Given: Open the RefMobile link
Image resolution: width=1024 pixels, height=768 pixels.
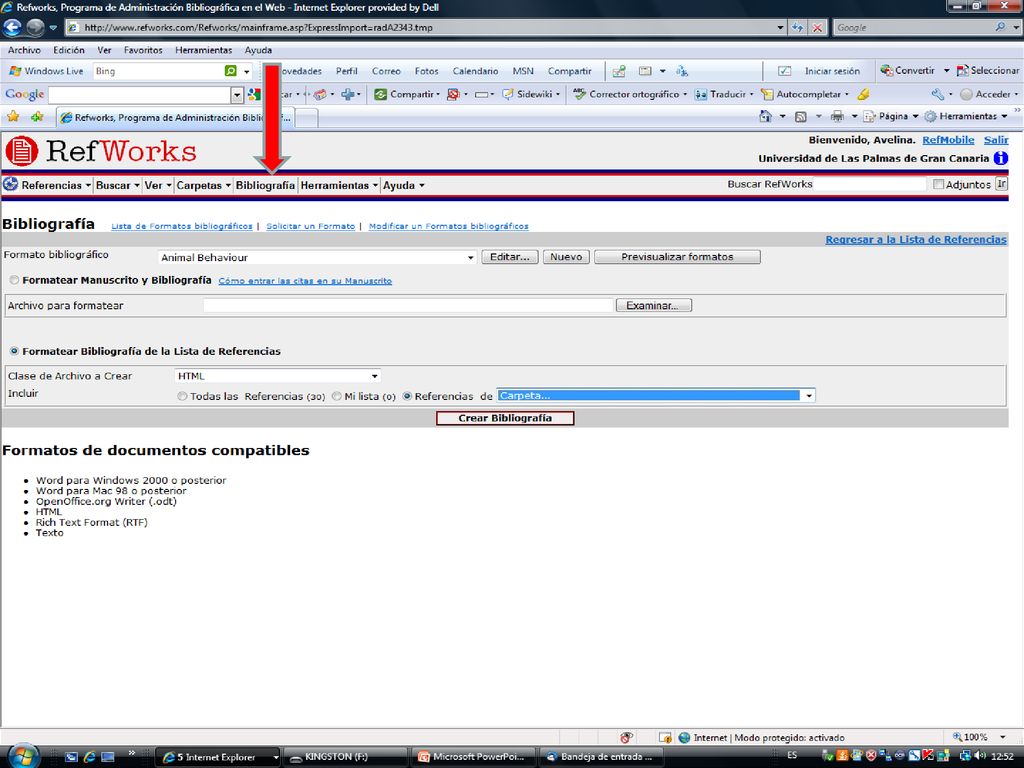Looking at the screenshot, I should pos(948,140).
